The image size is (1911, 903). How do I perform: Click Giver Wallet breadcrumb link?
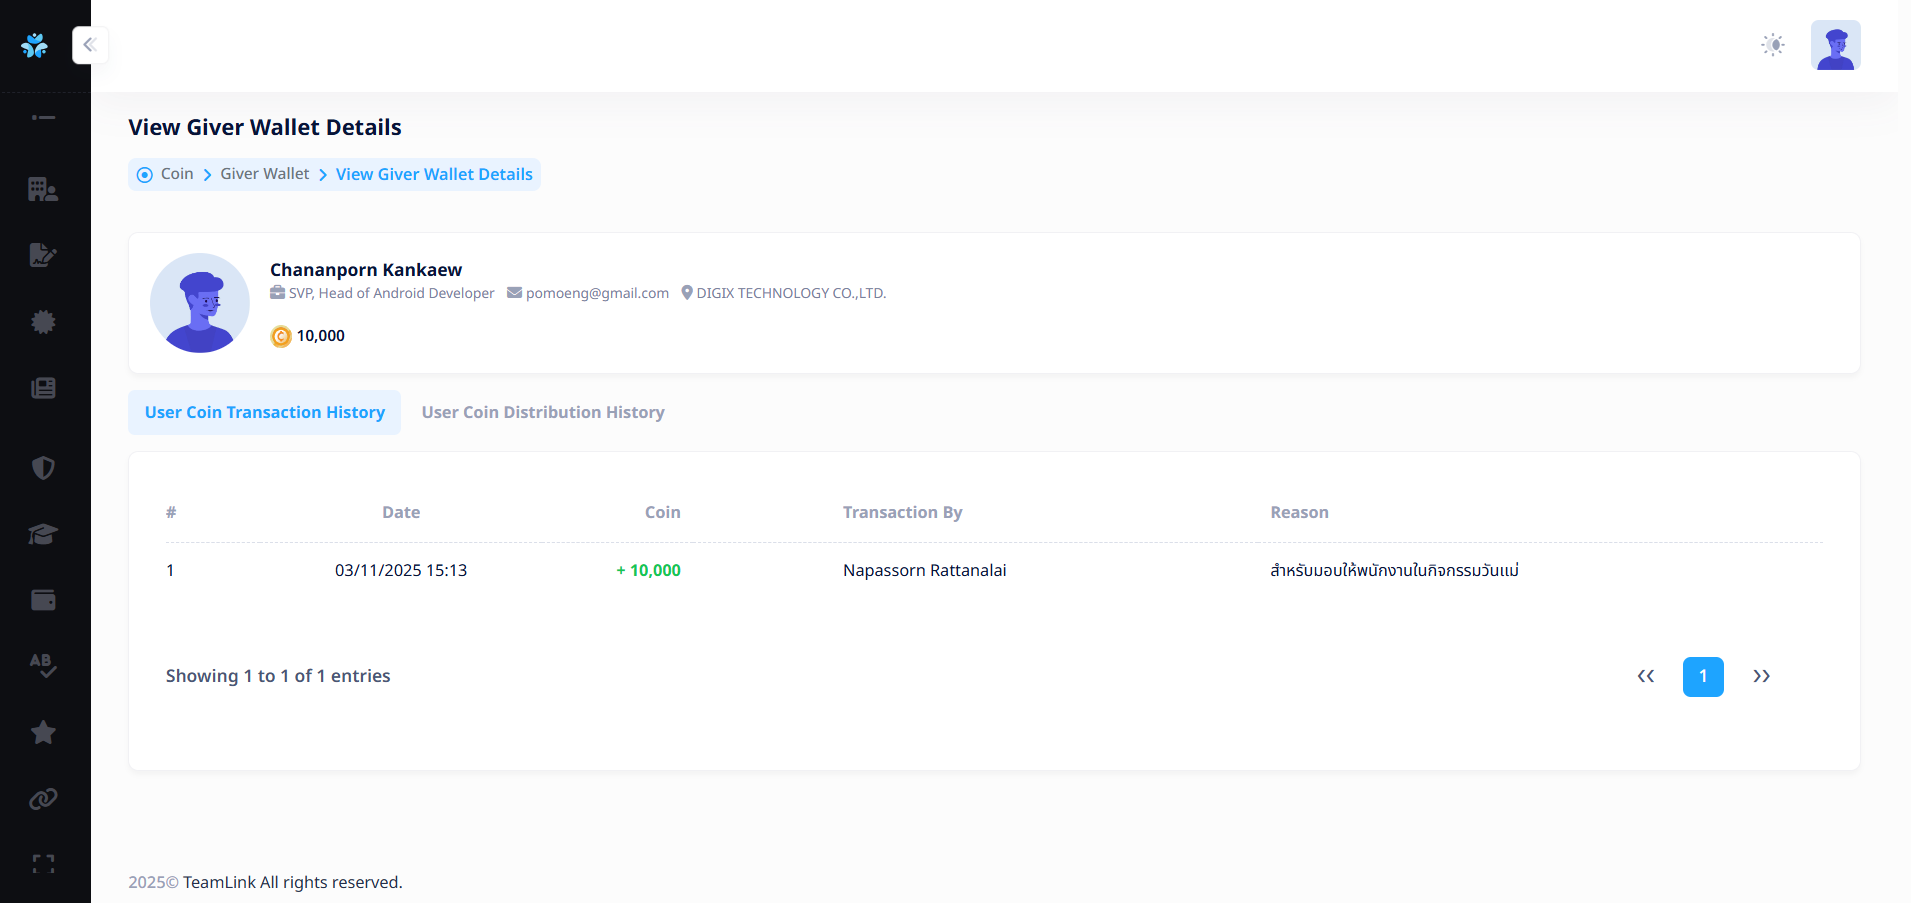pyautogui.click(x=265, y=174)
